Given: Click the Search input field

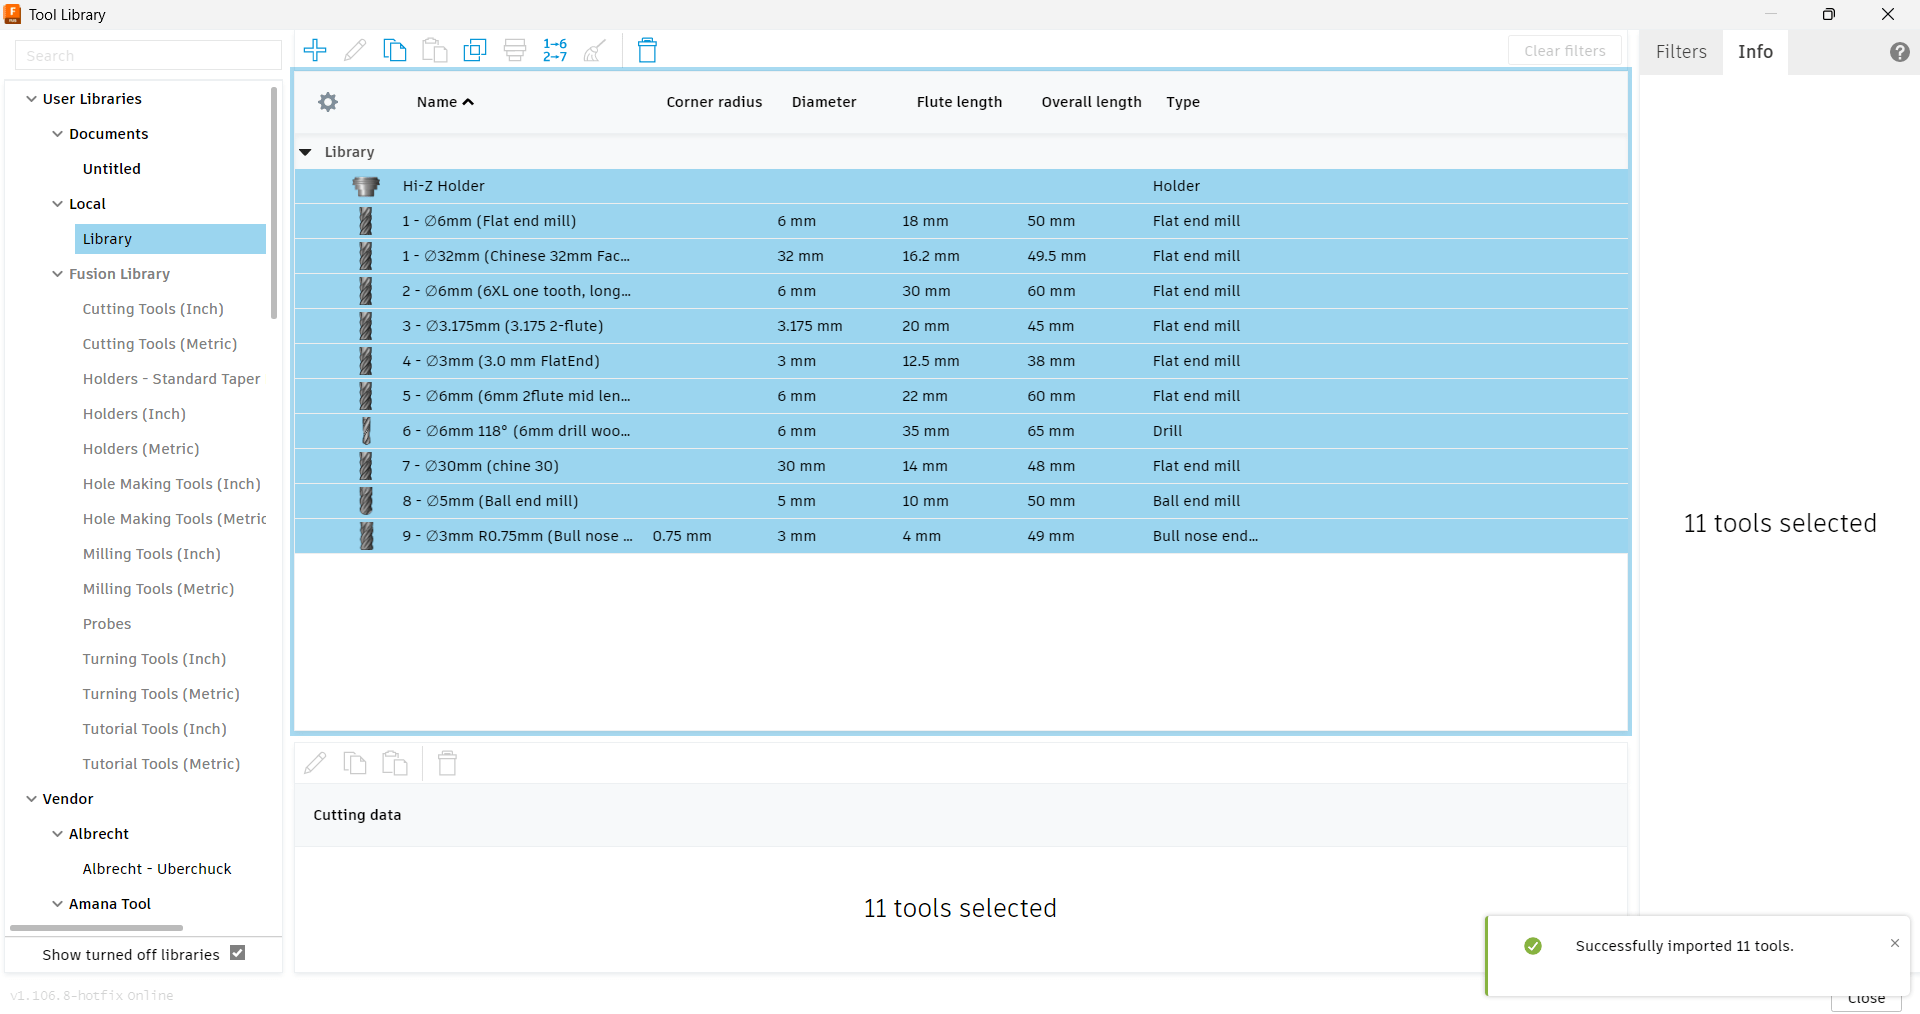Looking at the screenshot, I should tap(148, 55).
